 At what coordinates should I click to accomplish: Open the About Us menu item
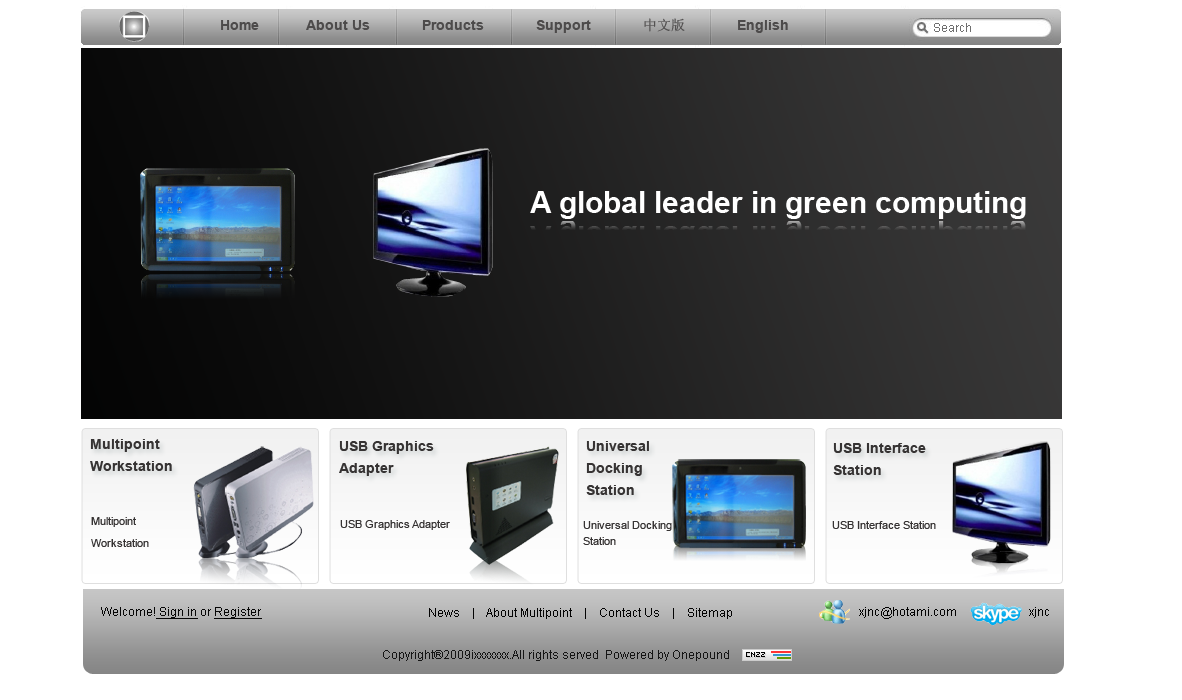(338, 26)
